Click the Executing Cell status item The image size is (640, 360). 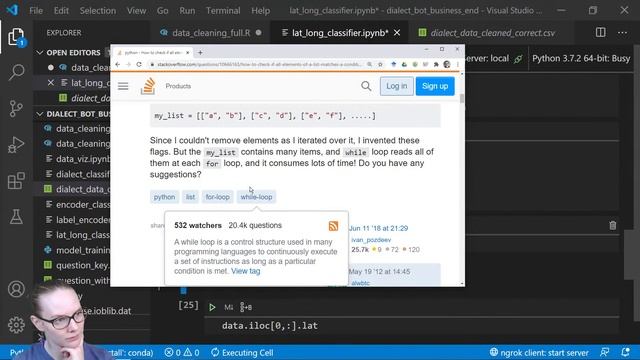pos(242,352)
